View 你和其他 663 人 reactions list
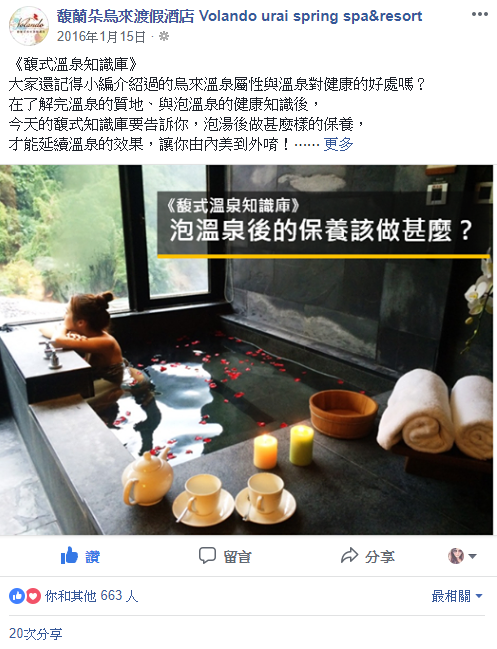Screen dimensions: 497x649 coord(91,596)
